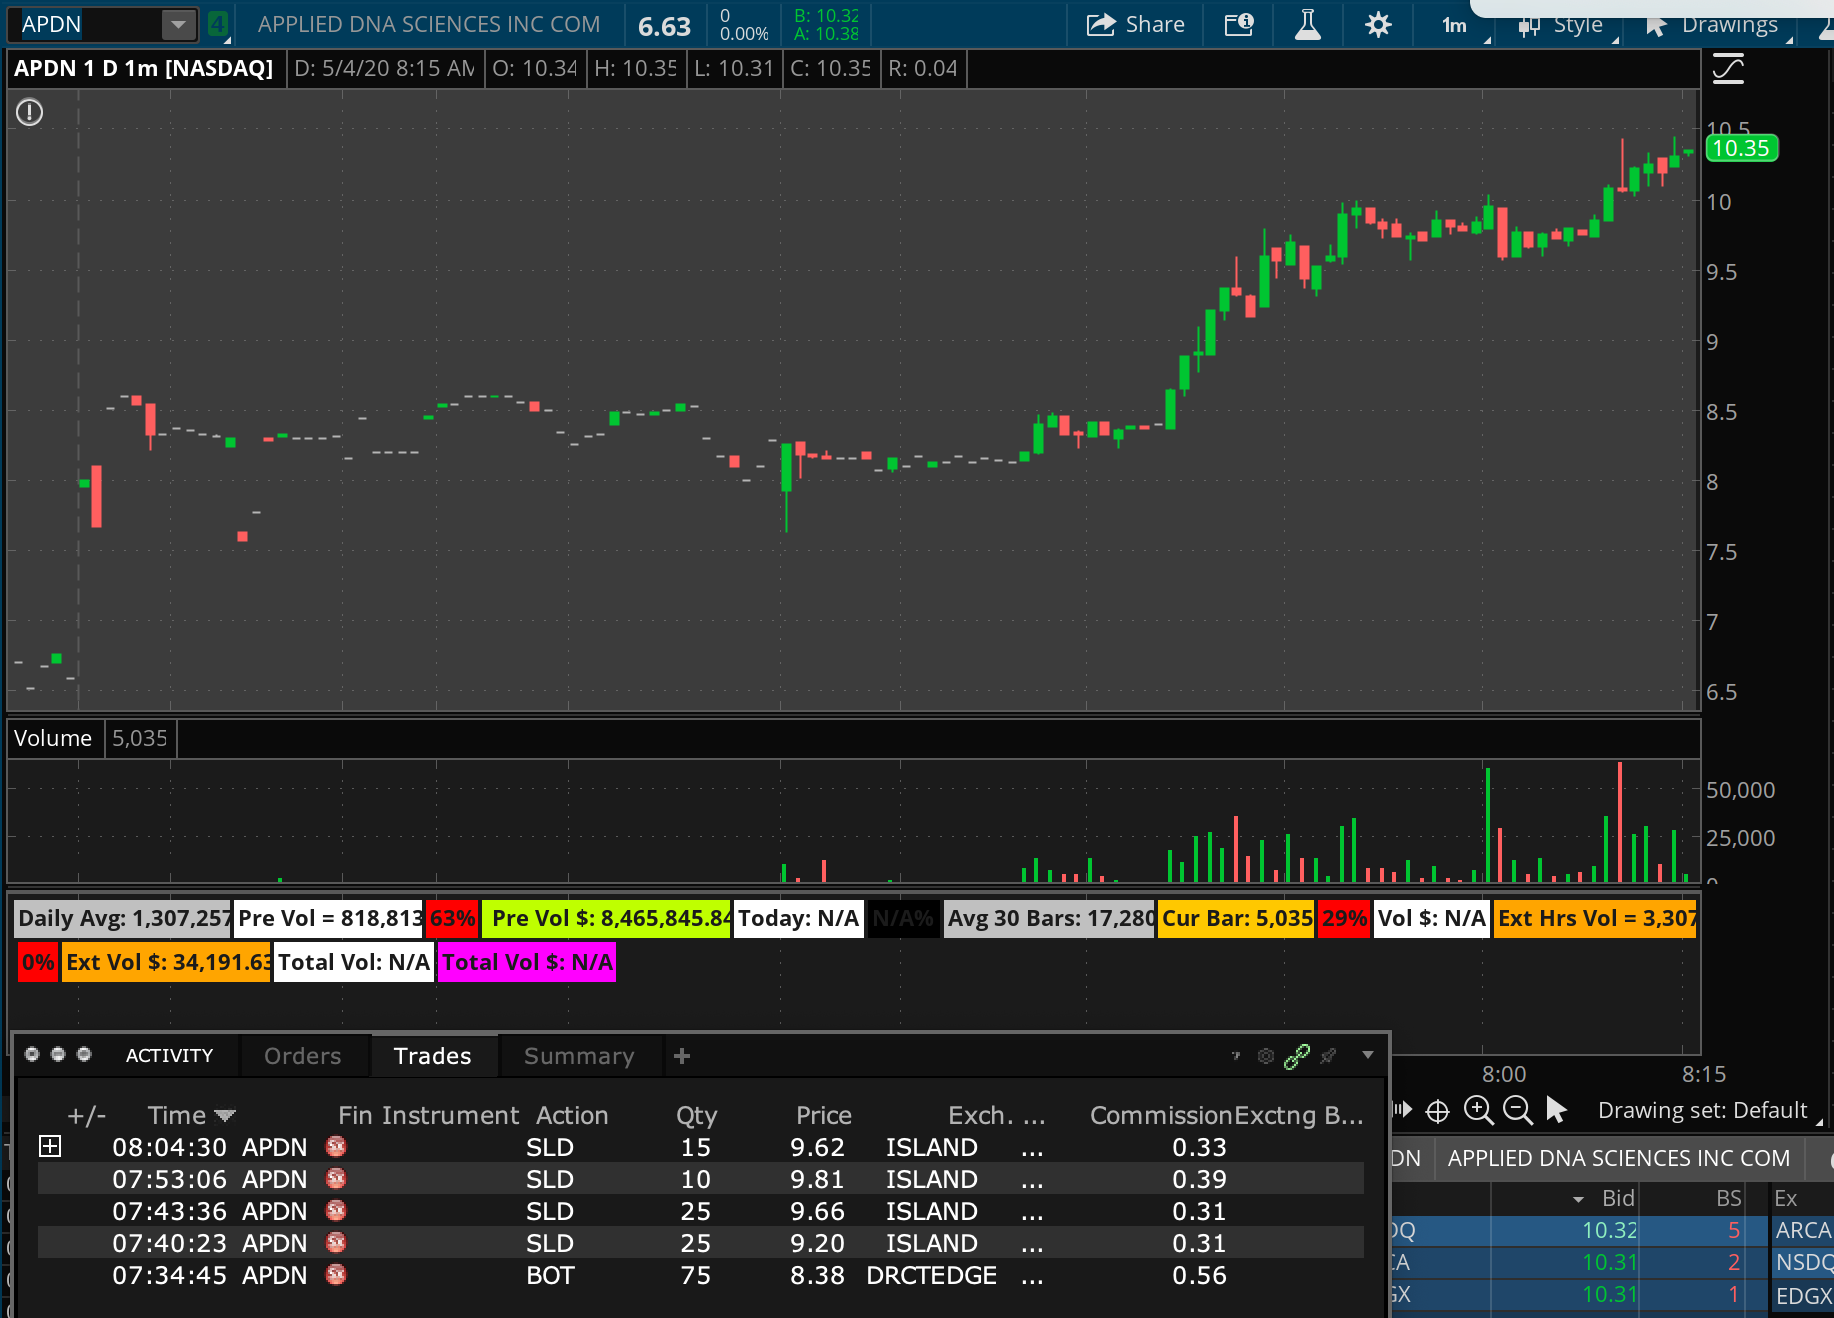
Task: Select the pointer cursor drawing tool
Action: (1556, 1110)
